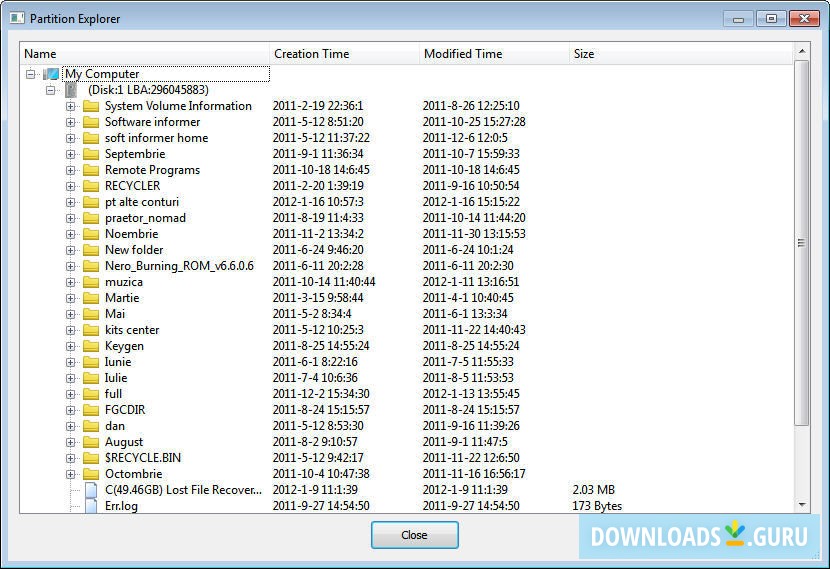The image size is (830, 569).
Task: Click the disk drive icon beside Disk:1
Action: pyautogui.click(x=71, y=90)
